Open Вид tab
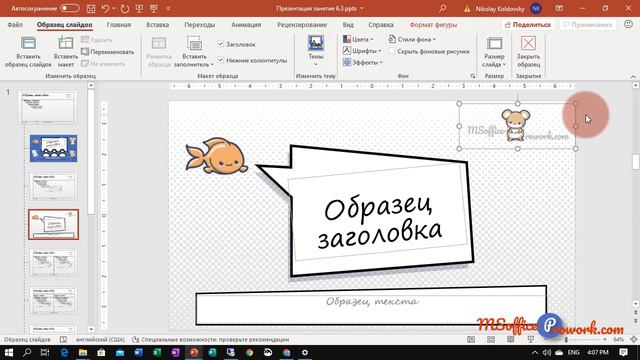 (348, 24)
